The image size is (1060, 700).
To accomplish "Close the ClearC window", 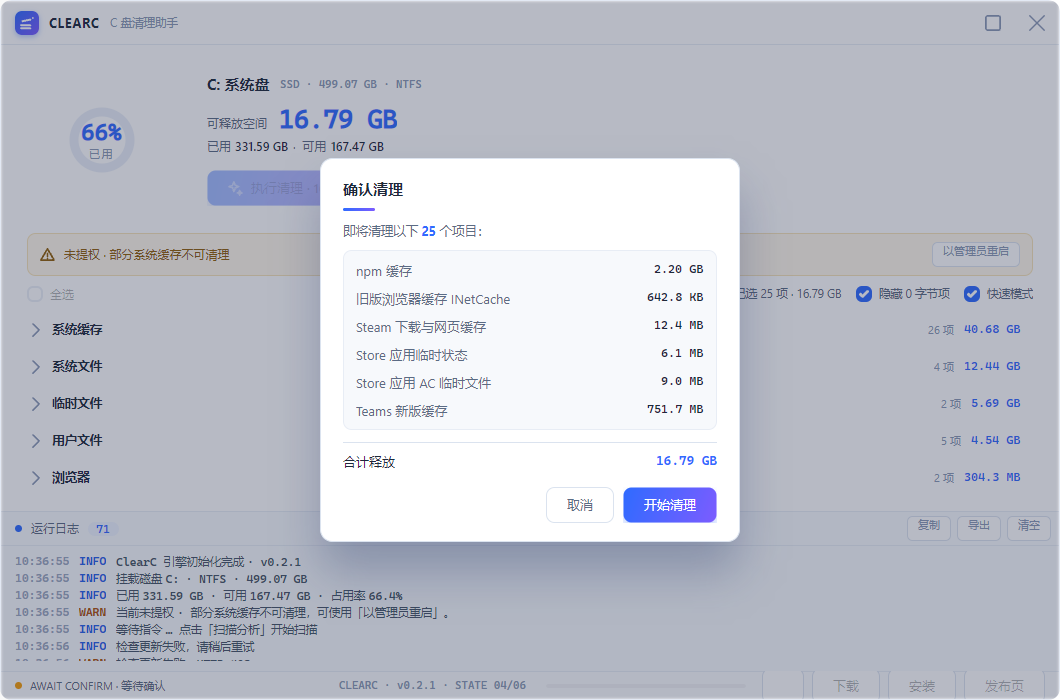I will [1036, 23].
